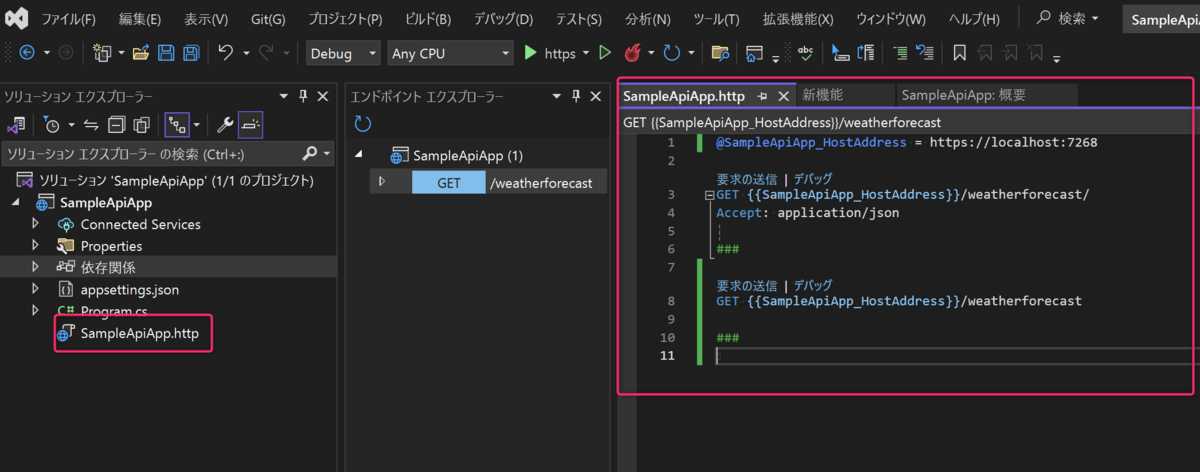Click Show All Files stacked pages icon
This screenshot has height=472, width=1200.
tap(141, 125)
